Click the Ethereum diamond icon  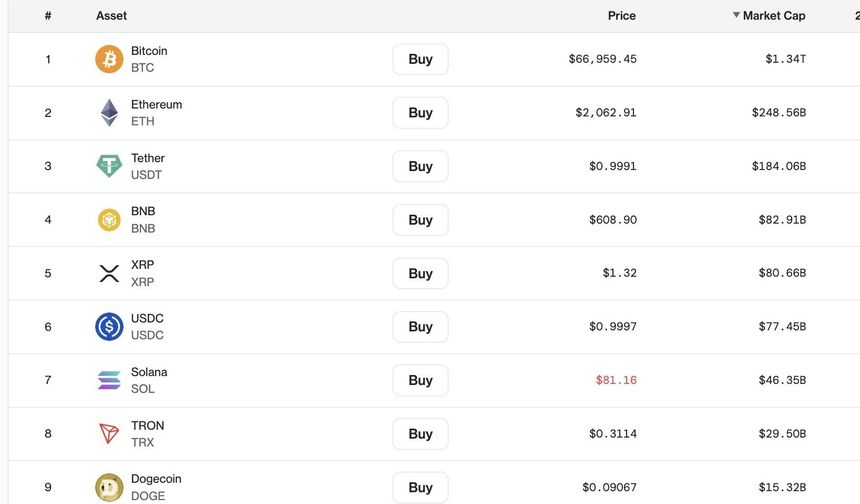click(109, 113)
